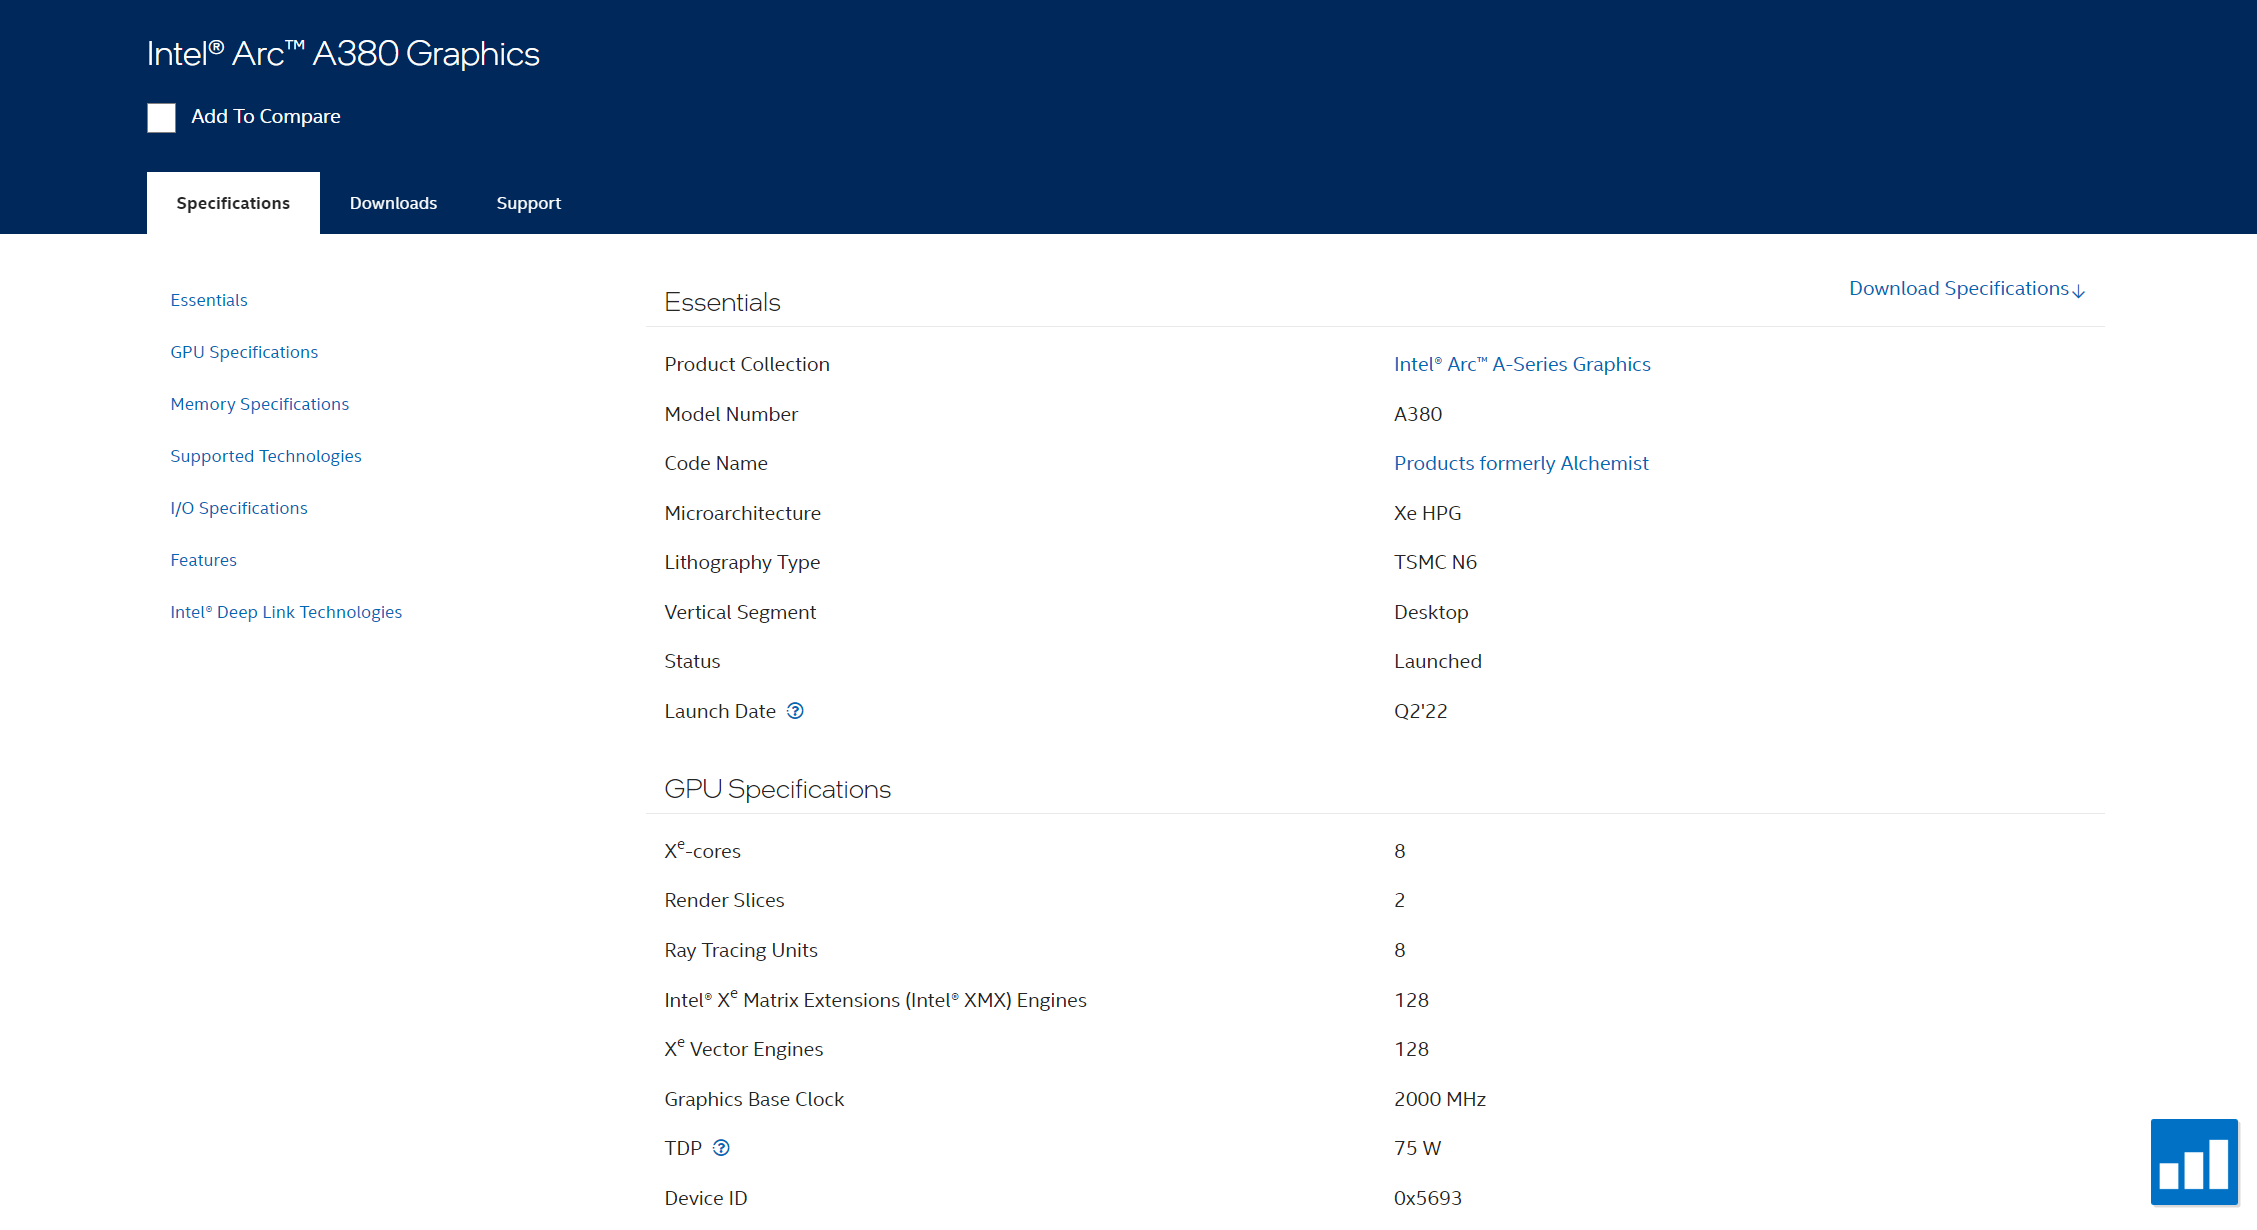
Task: Click the TDP help question icon
Action: click(721, 1148)
